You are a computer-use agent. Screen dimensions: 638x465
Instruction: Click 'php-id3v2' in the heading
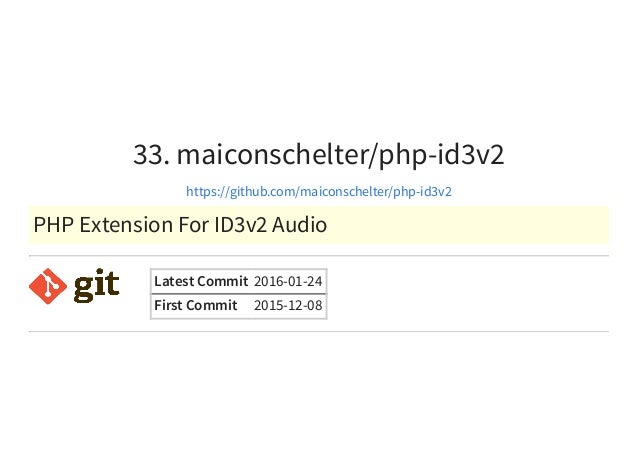(x=441, y=155)
